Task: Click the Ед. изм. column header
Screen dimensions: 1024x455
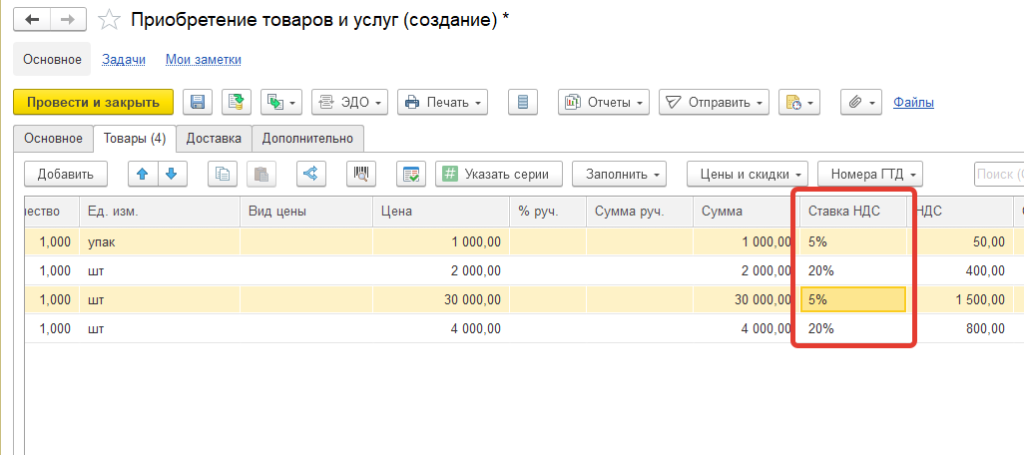Action: coord(160,212)
